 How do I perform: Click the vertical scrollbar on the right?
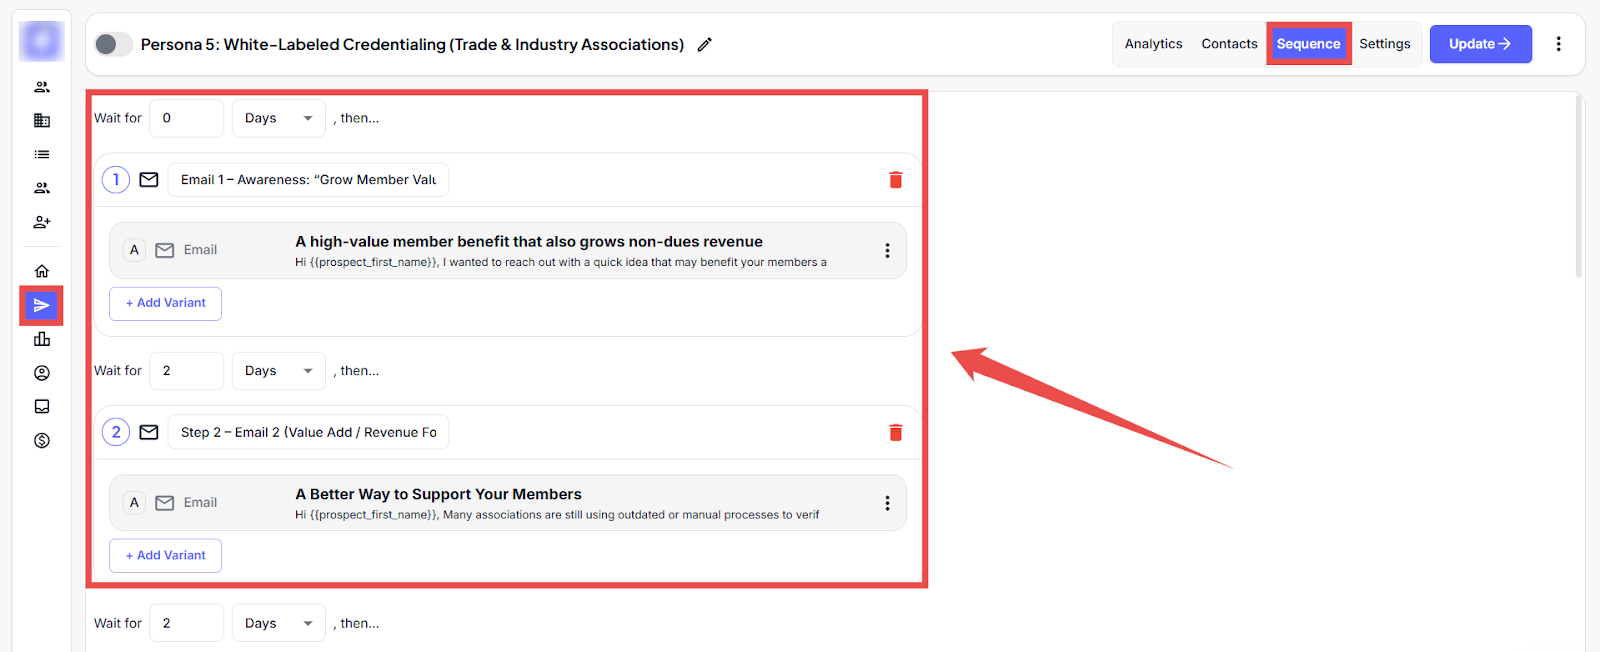pos(1579,190)
